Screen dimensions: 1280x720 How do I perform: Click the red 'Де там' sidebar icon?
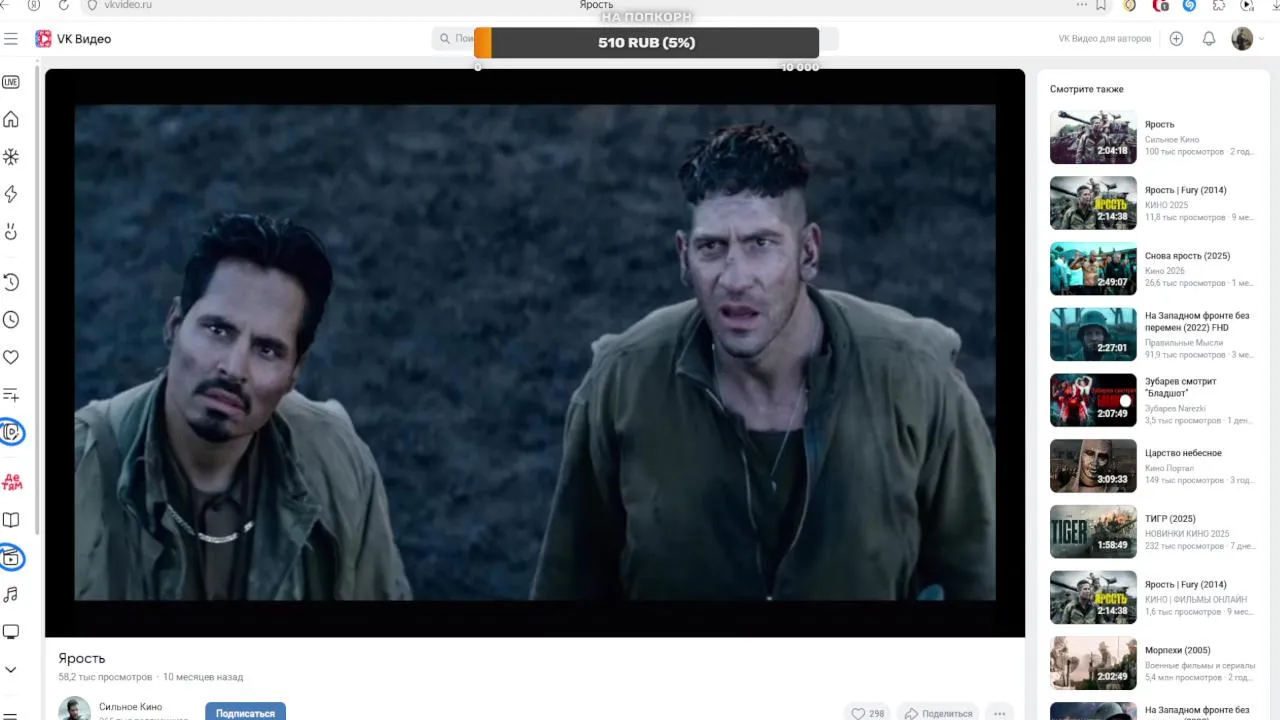(x=12, y=482)
